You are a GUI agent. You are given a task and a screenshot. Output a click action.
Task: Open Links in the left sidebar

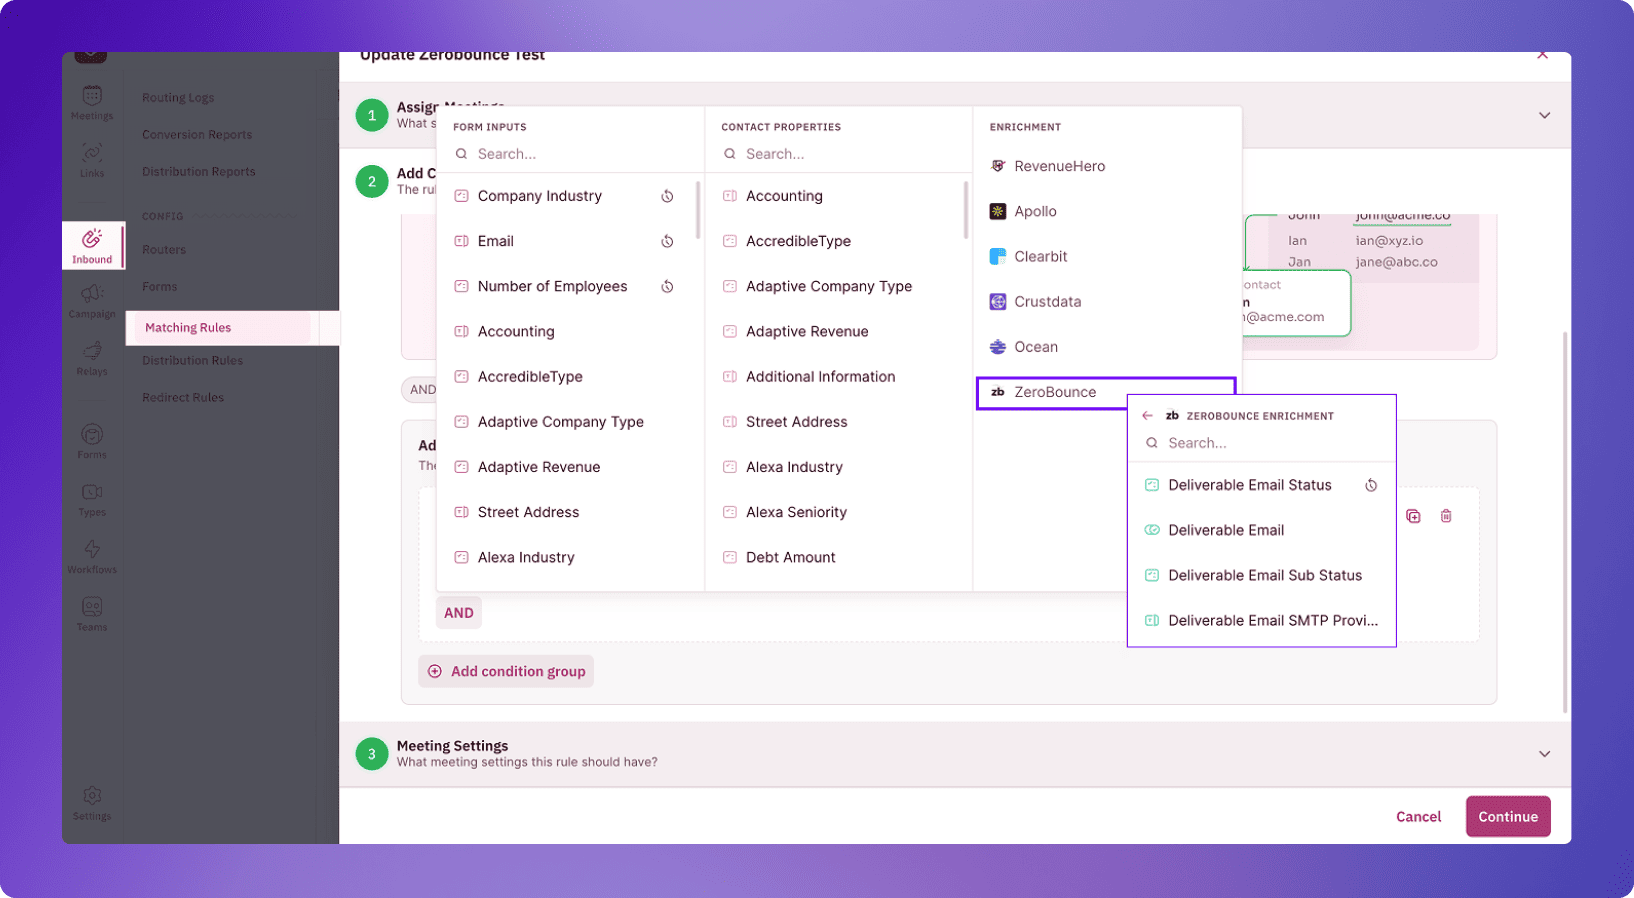[92, 160]
